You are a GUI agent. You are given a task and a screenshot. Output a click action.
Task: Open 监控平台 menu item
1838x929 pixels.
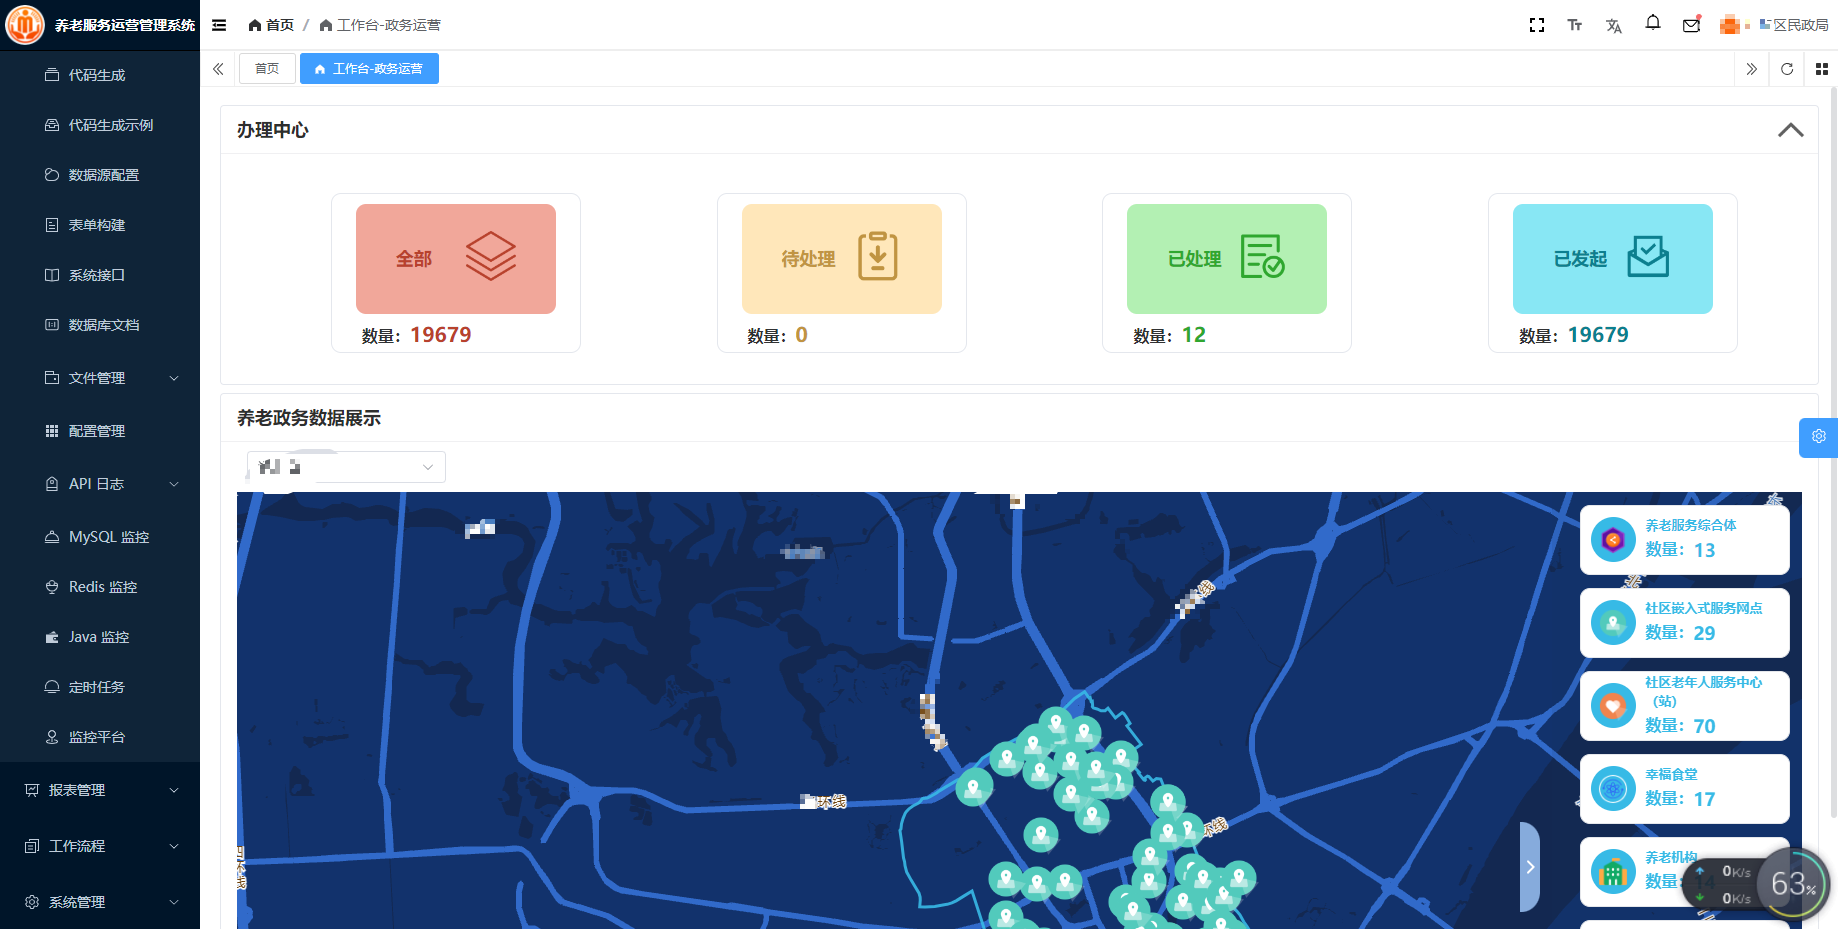100,737
